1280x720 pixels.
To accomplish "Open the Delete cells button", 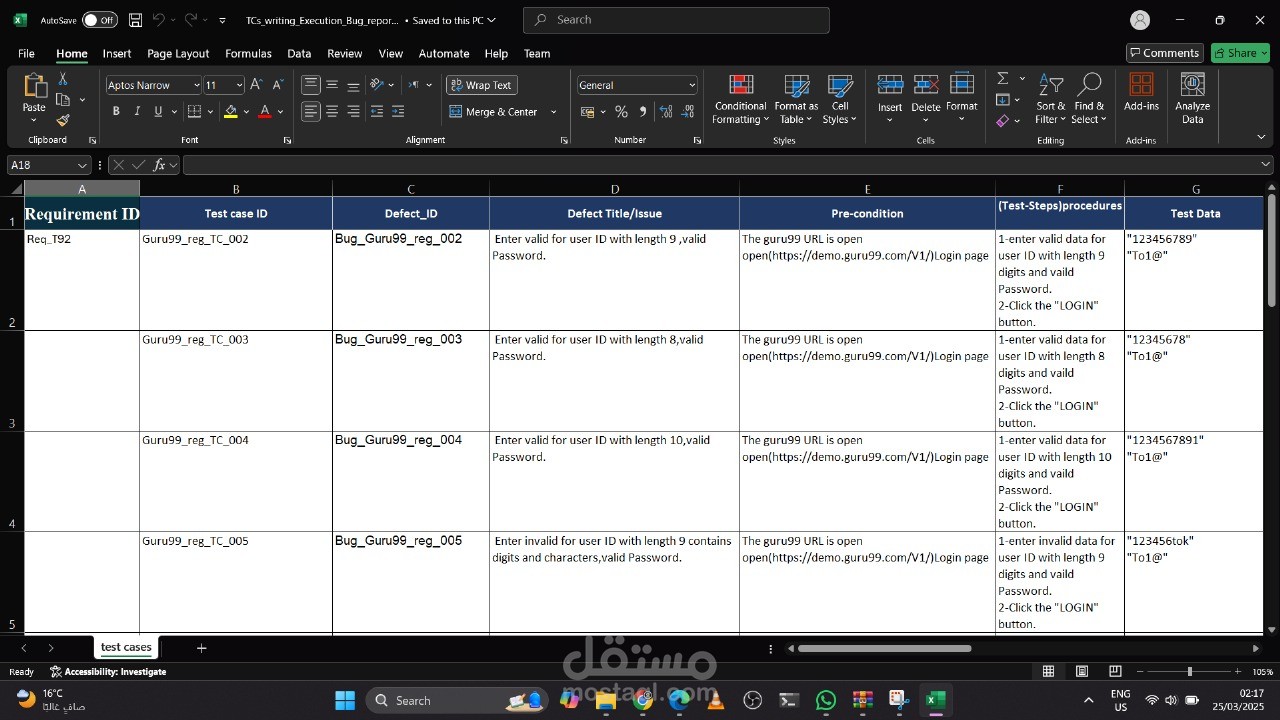I will pos(926,98).
